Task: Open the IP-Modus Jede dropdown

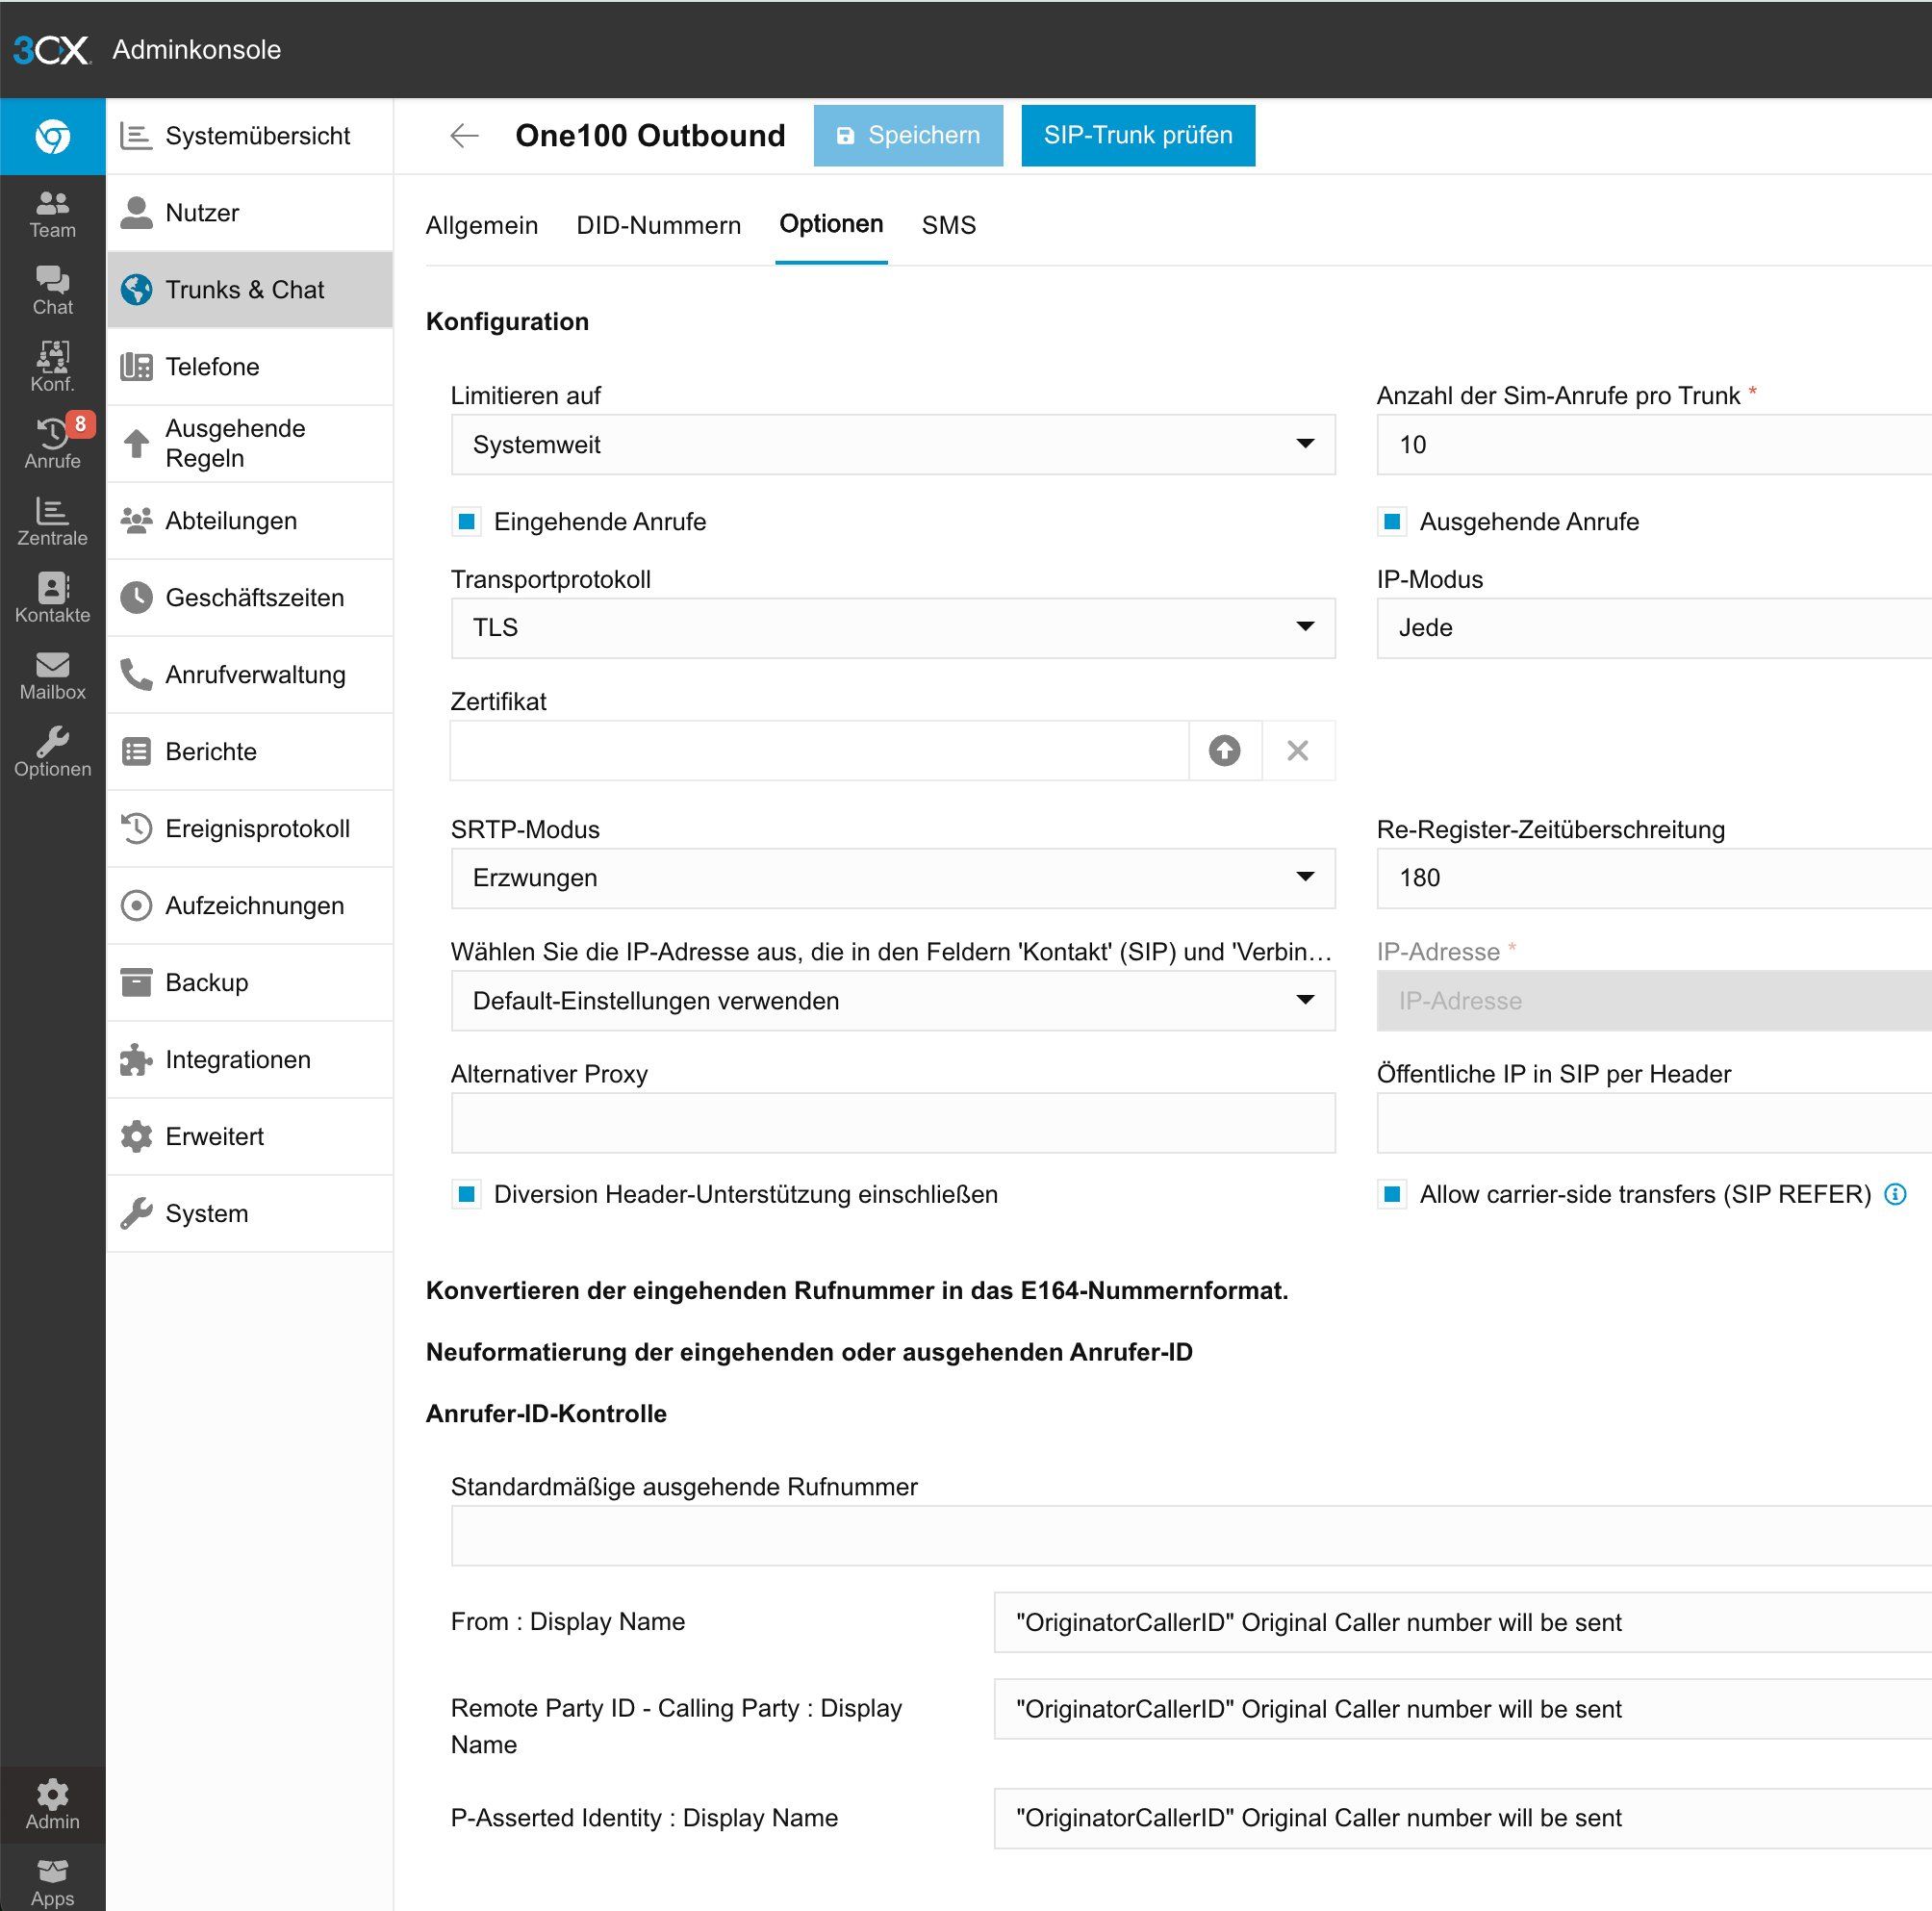Action: coord(1654,628)
